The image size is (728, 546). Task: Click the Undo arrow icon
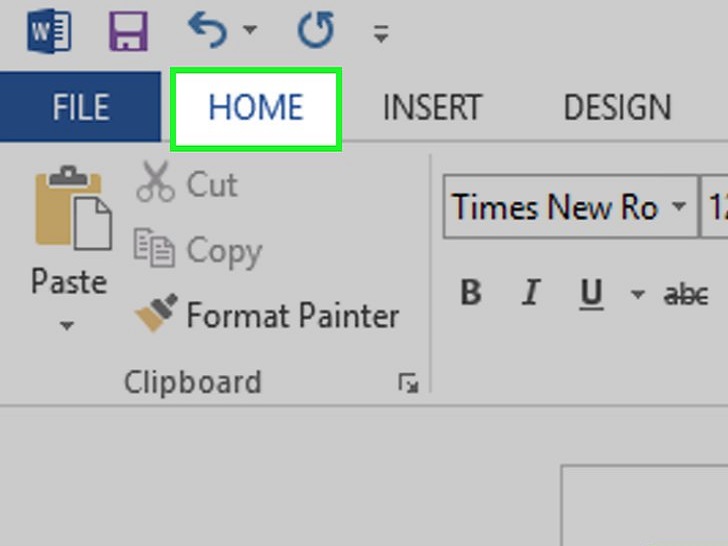click(208, 31)
